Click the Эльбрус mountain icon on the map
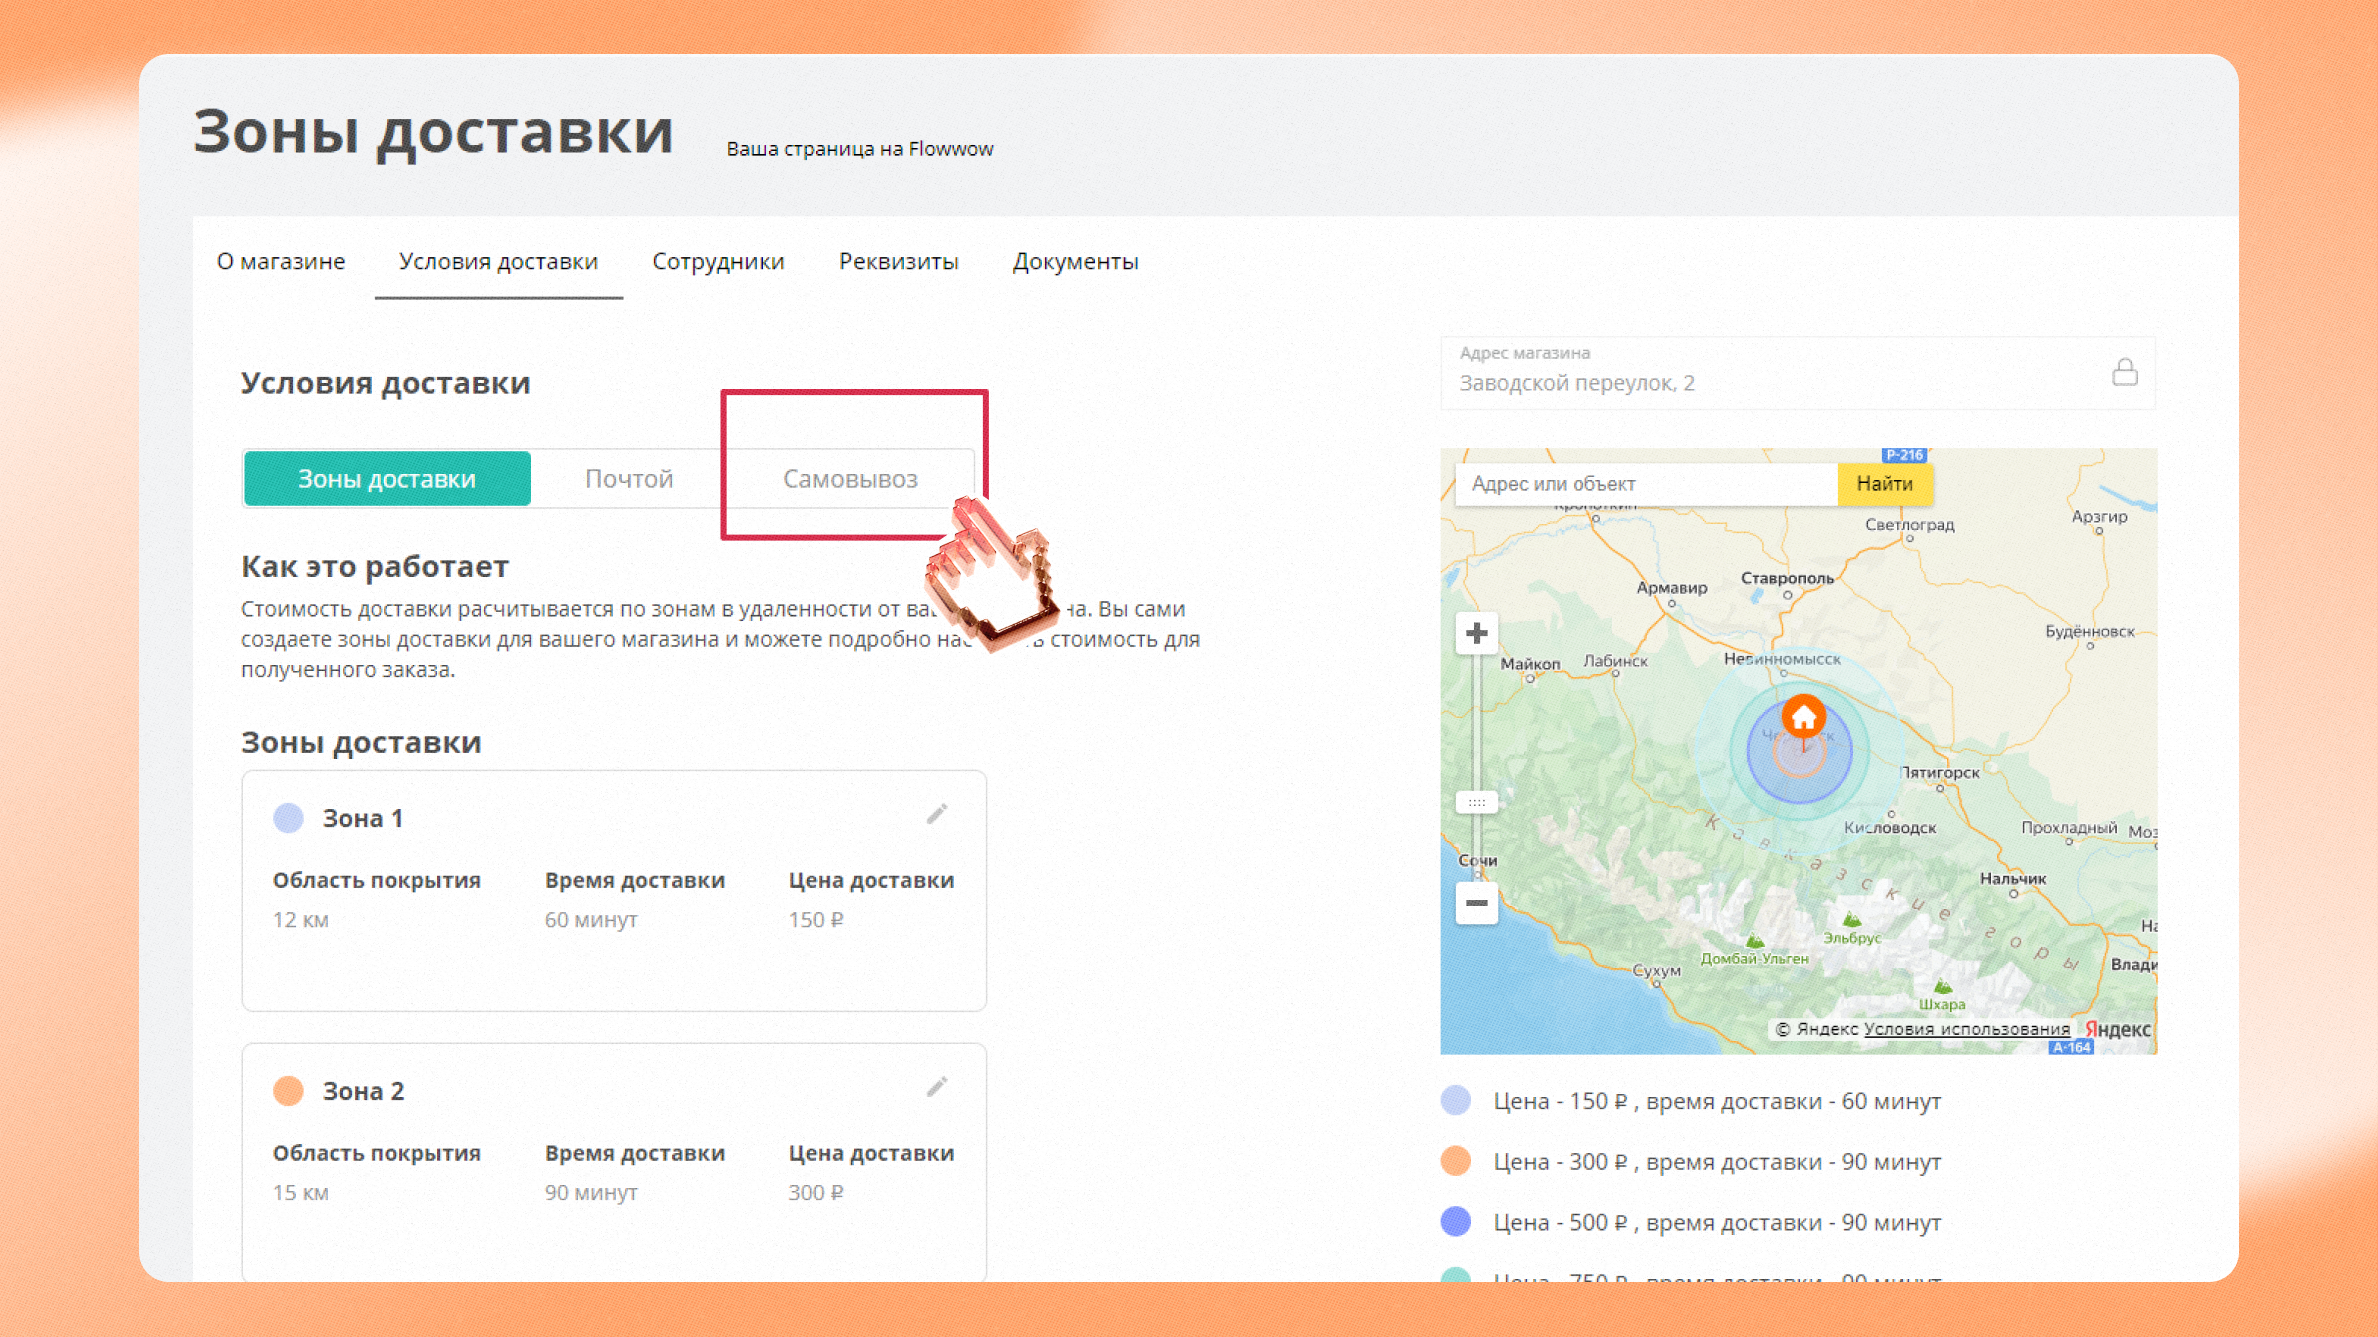The width and height of the screenshot is (2378, 1337). 1852,920
